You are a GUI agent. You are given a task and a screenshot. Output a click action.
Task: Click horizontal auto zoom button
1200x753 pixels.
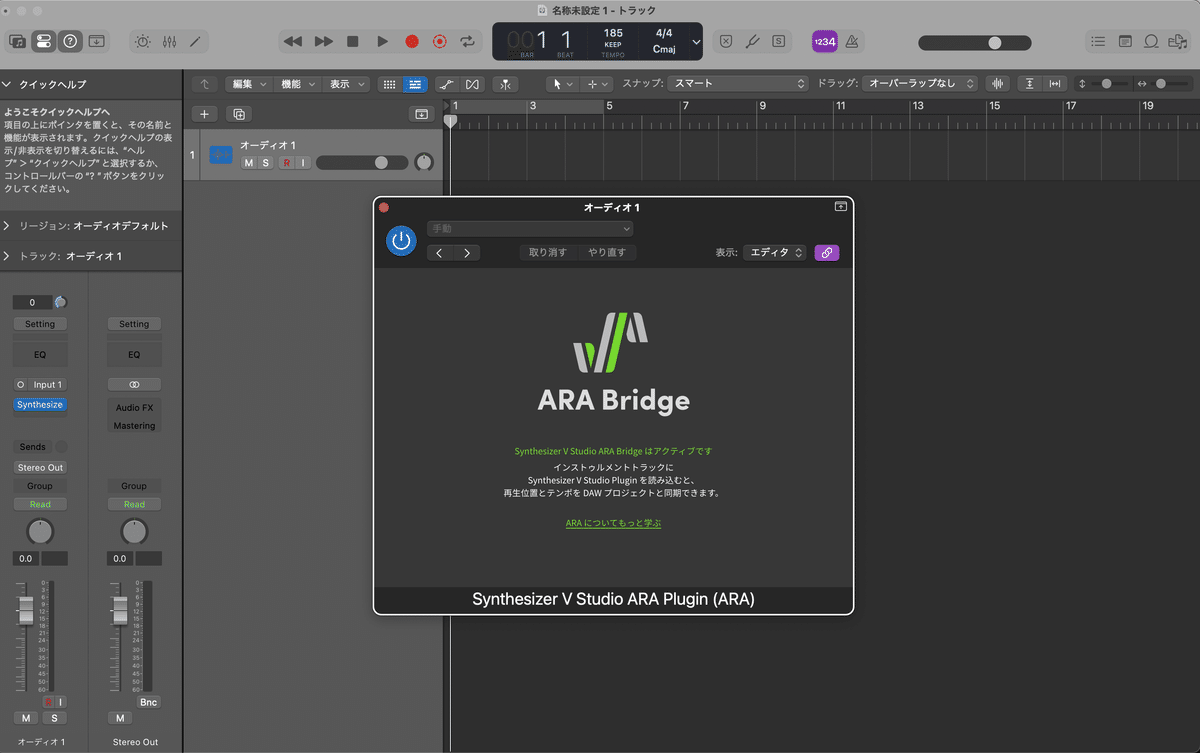(1055, 84)
